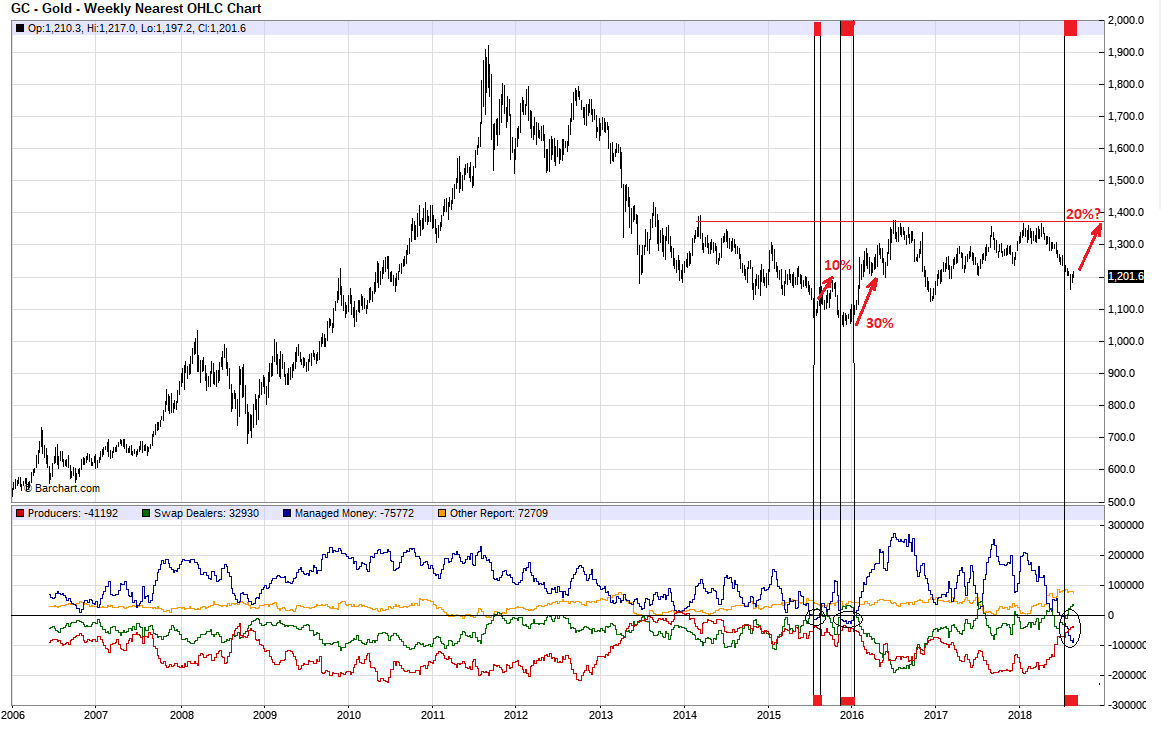Click the 2013 year label on time axis
The height and width of the screenshot is (734, 1161).
[x=600, y=715]
